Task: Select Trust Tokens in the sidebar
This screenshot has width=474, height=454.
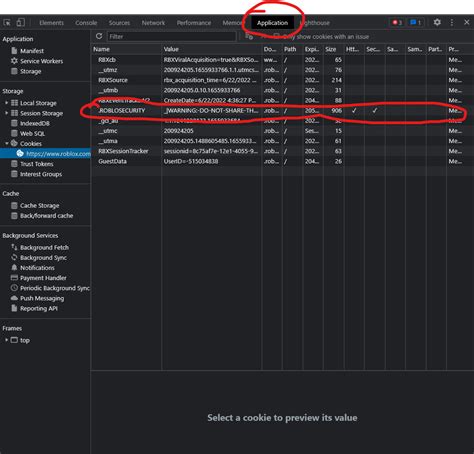Action: [32, 164]
